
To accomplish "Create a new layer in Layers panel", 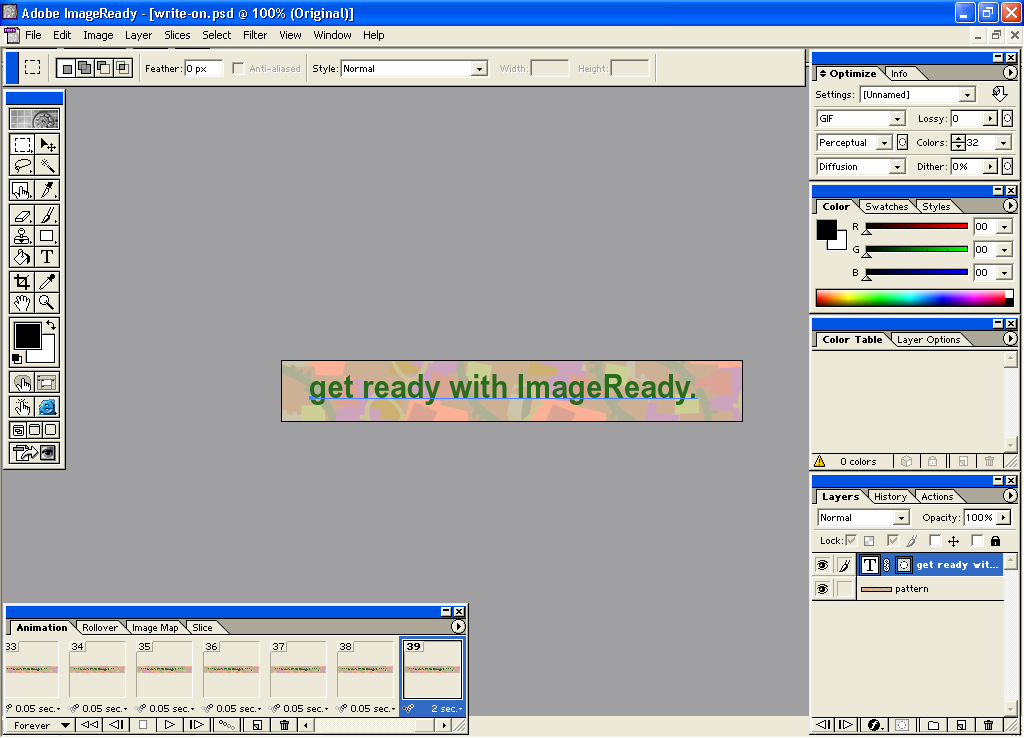I will click(x=961, y=724).
